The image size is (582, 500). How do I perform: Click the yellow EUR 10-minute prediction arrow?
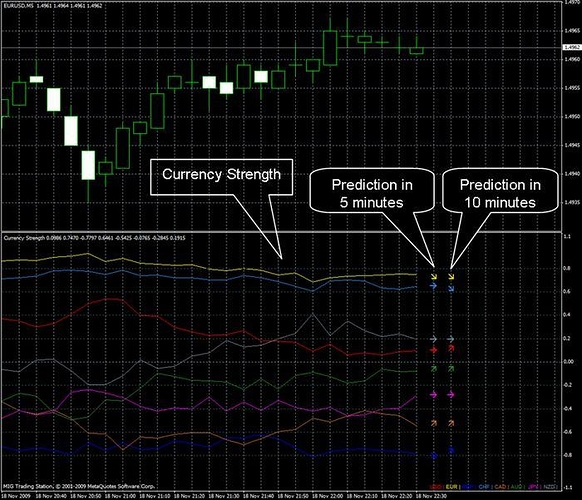[x=451, y=277]
